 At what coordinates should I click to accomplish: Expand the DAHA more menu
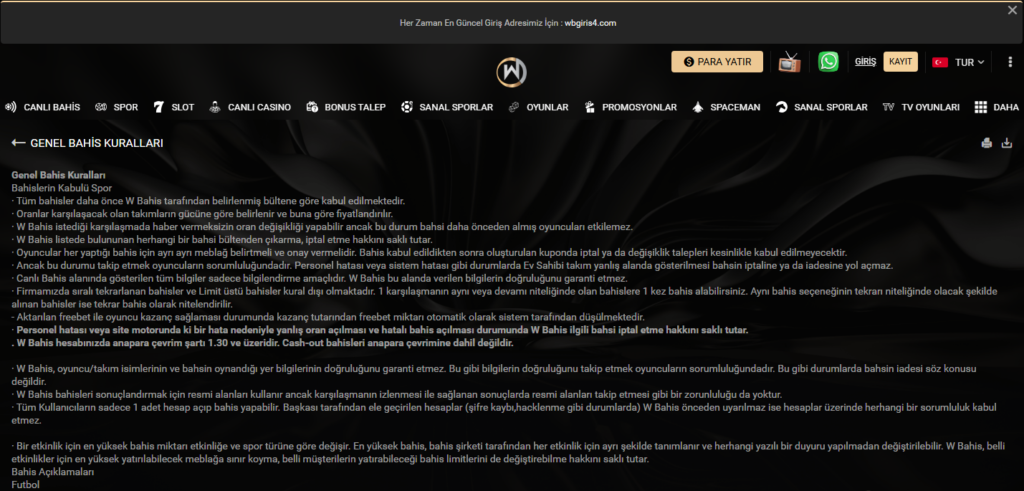1006,107
